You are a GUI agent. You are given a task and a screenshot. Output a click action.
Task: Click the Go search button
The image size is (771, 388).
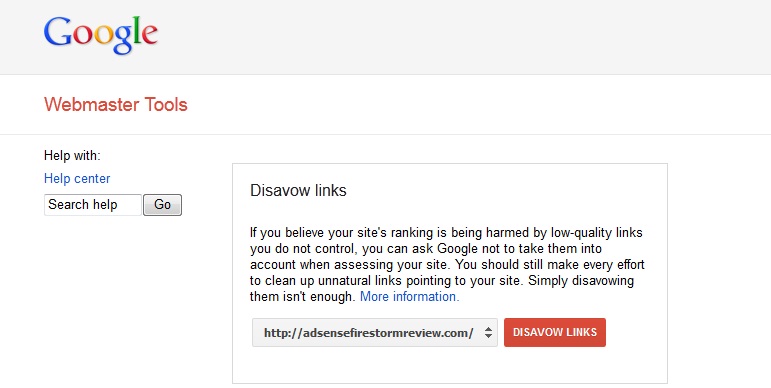click(162, 205)
